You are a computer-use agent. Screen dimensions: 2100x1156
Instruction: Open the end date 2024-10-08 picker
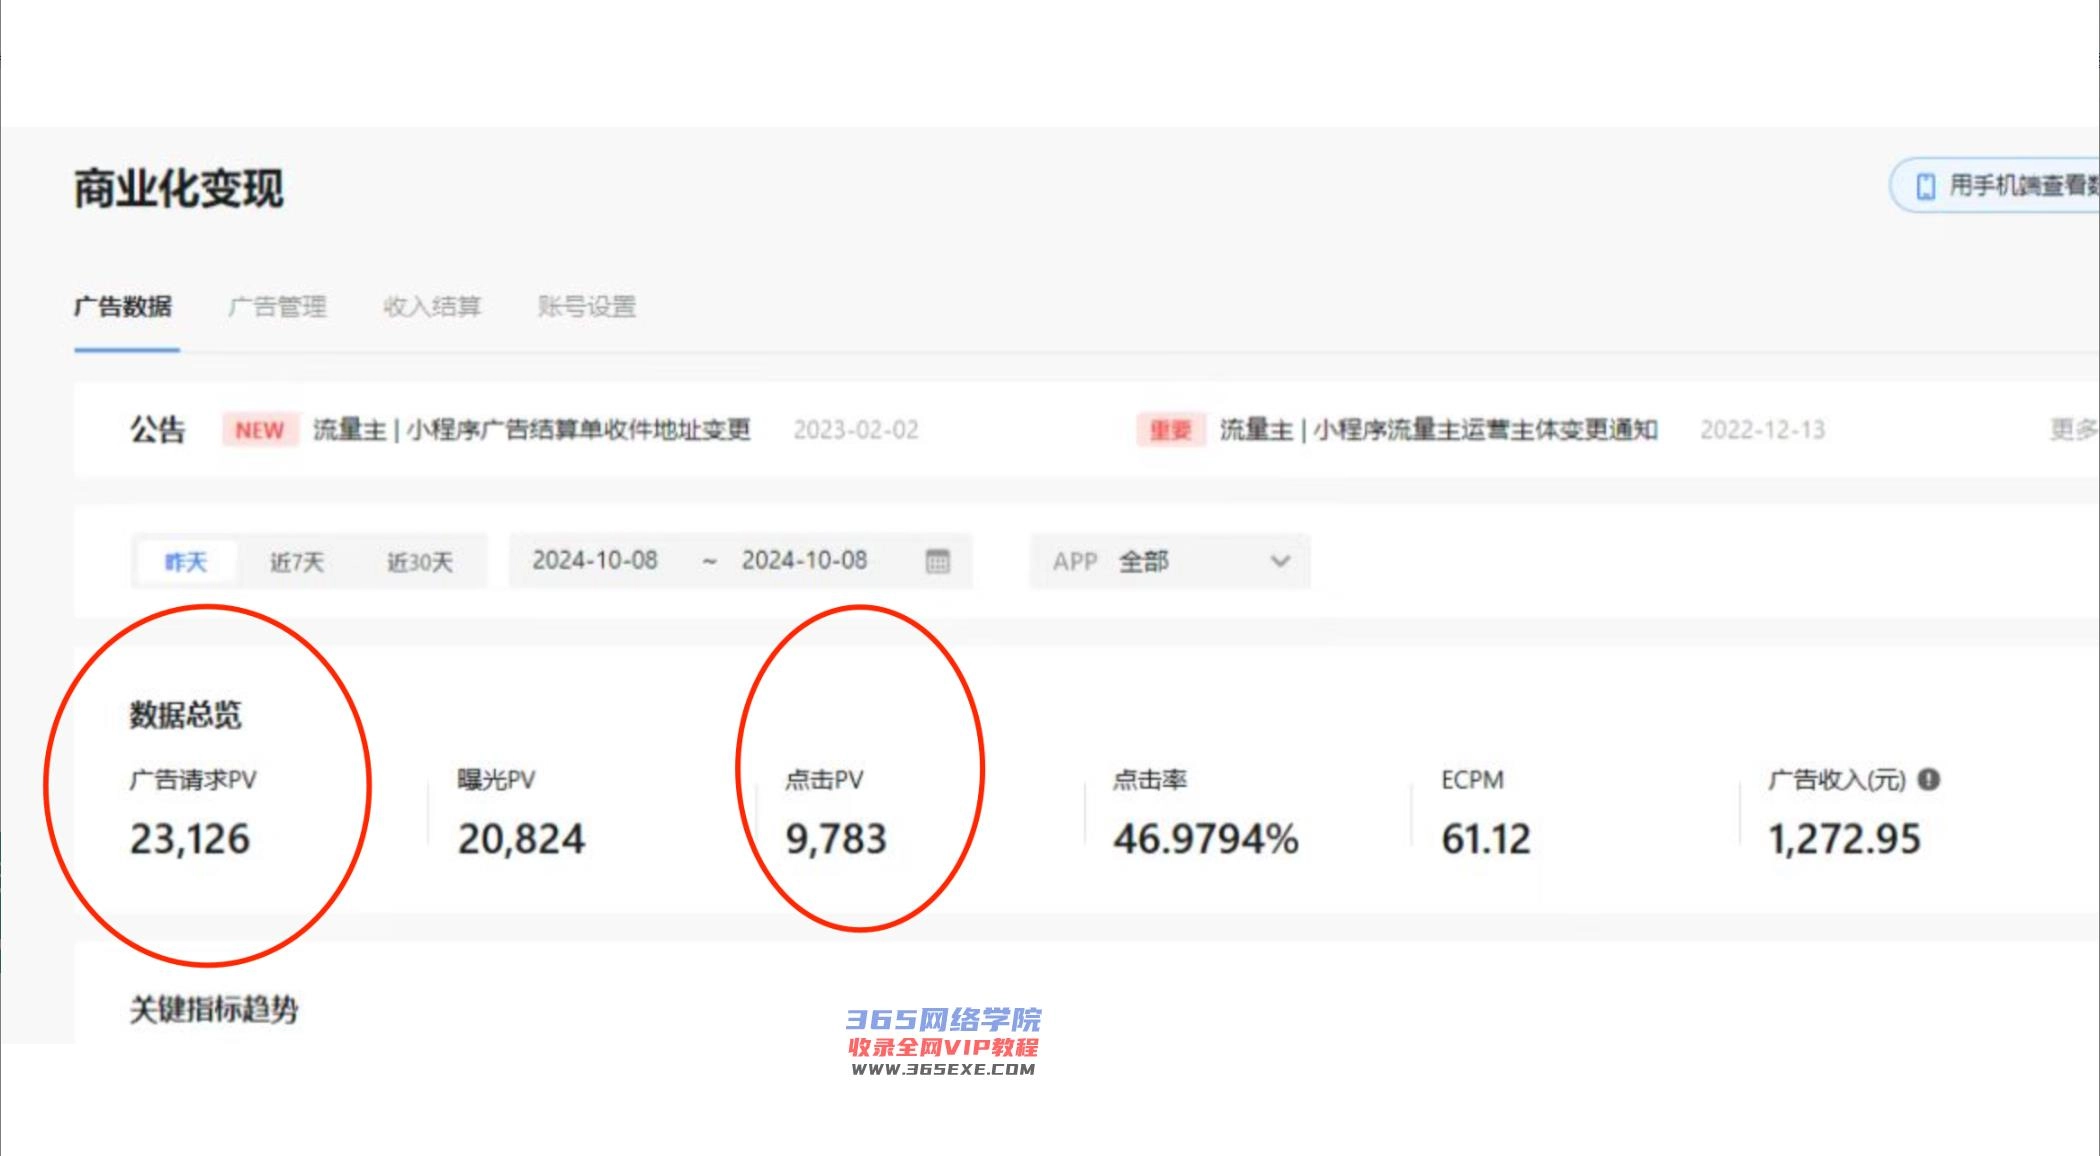804,561
